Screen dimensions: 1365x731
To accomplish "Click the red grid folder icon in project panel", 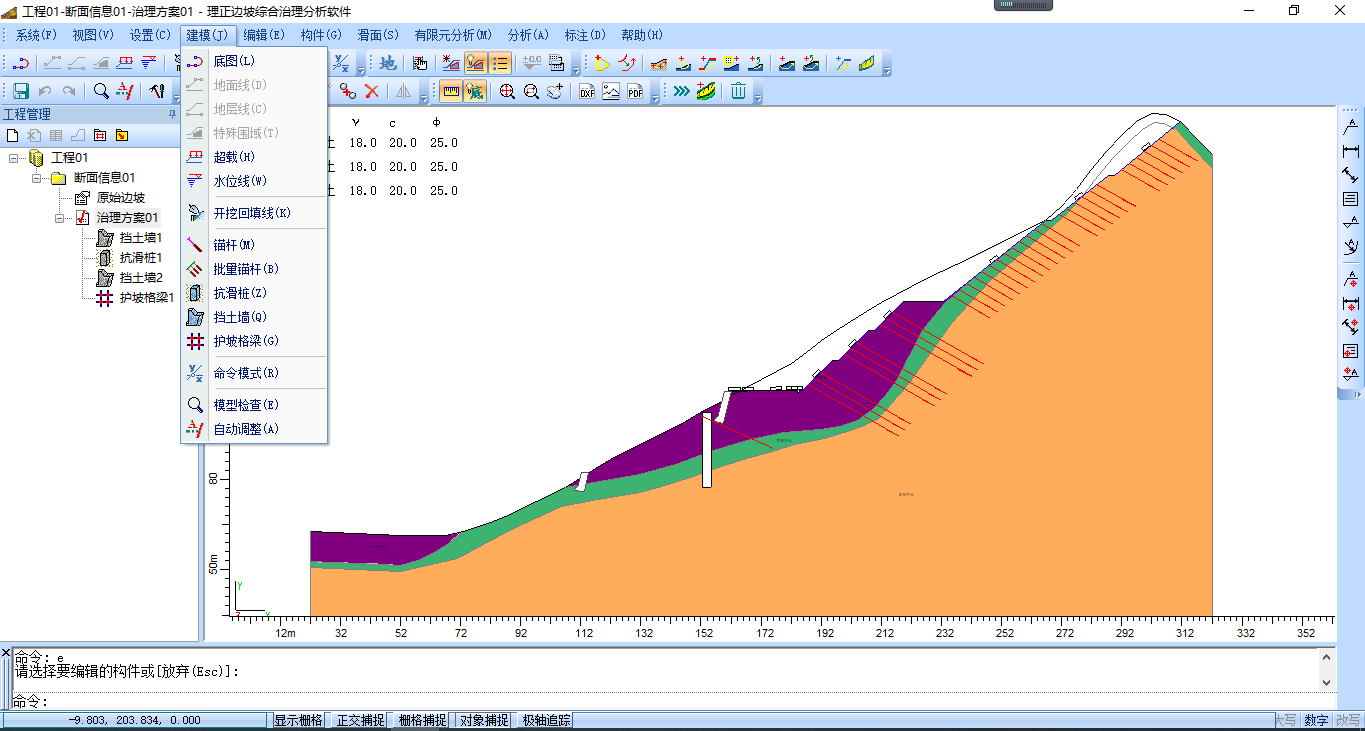I will [x=100, y=135].
